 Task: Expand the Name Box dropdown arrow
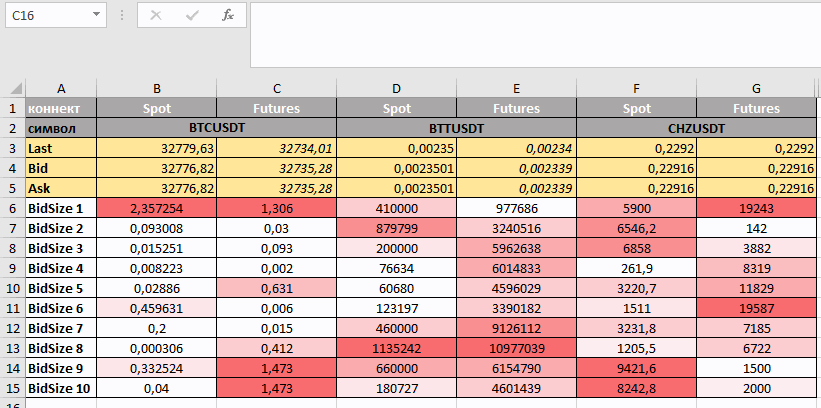pyautogui.click(x=96, y=16)
